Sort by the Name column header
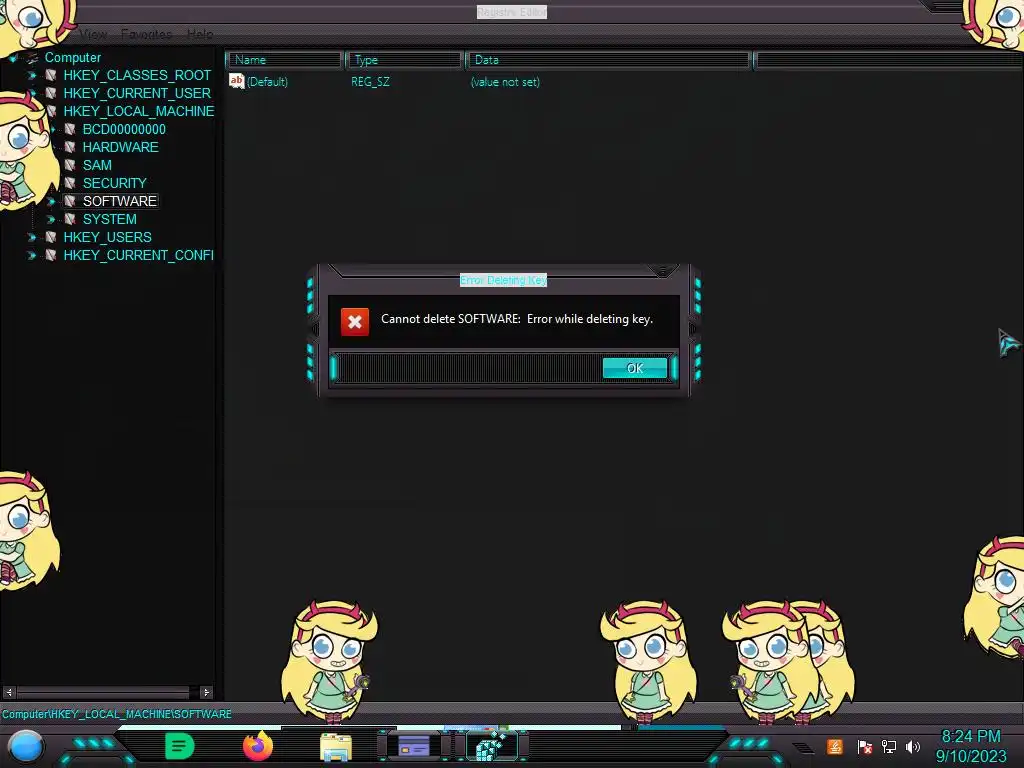 click(x=285, y=60)
